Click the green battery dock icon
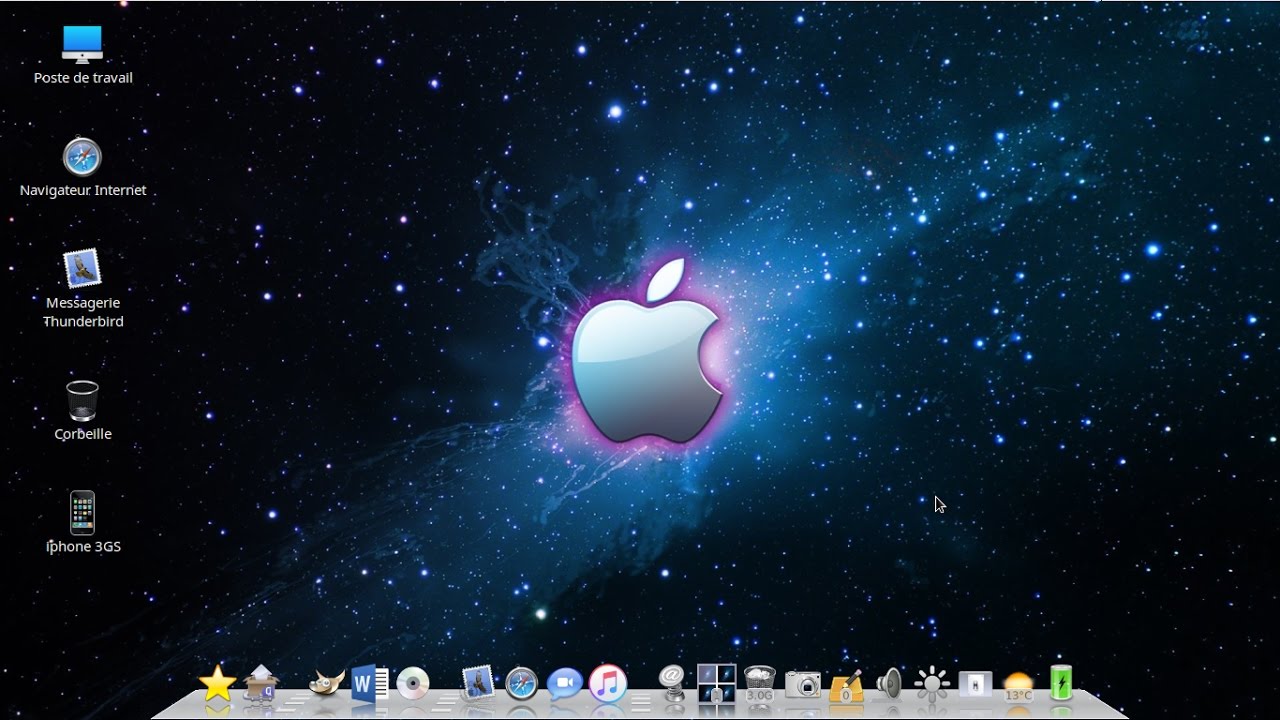 (x=1061, y=684)
